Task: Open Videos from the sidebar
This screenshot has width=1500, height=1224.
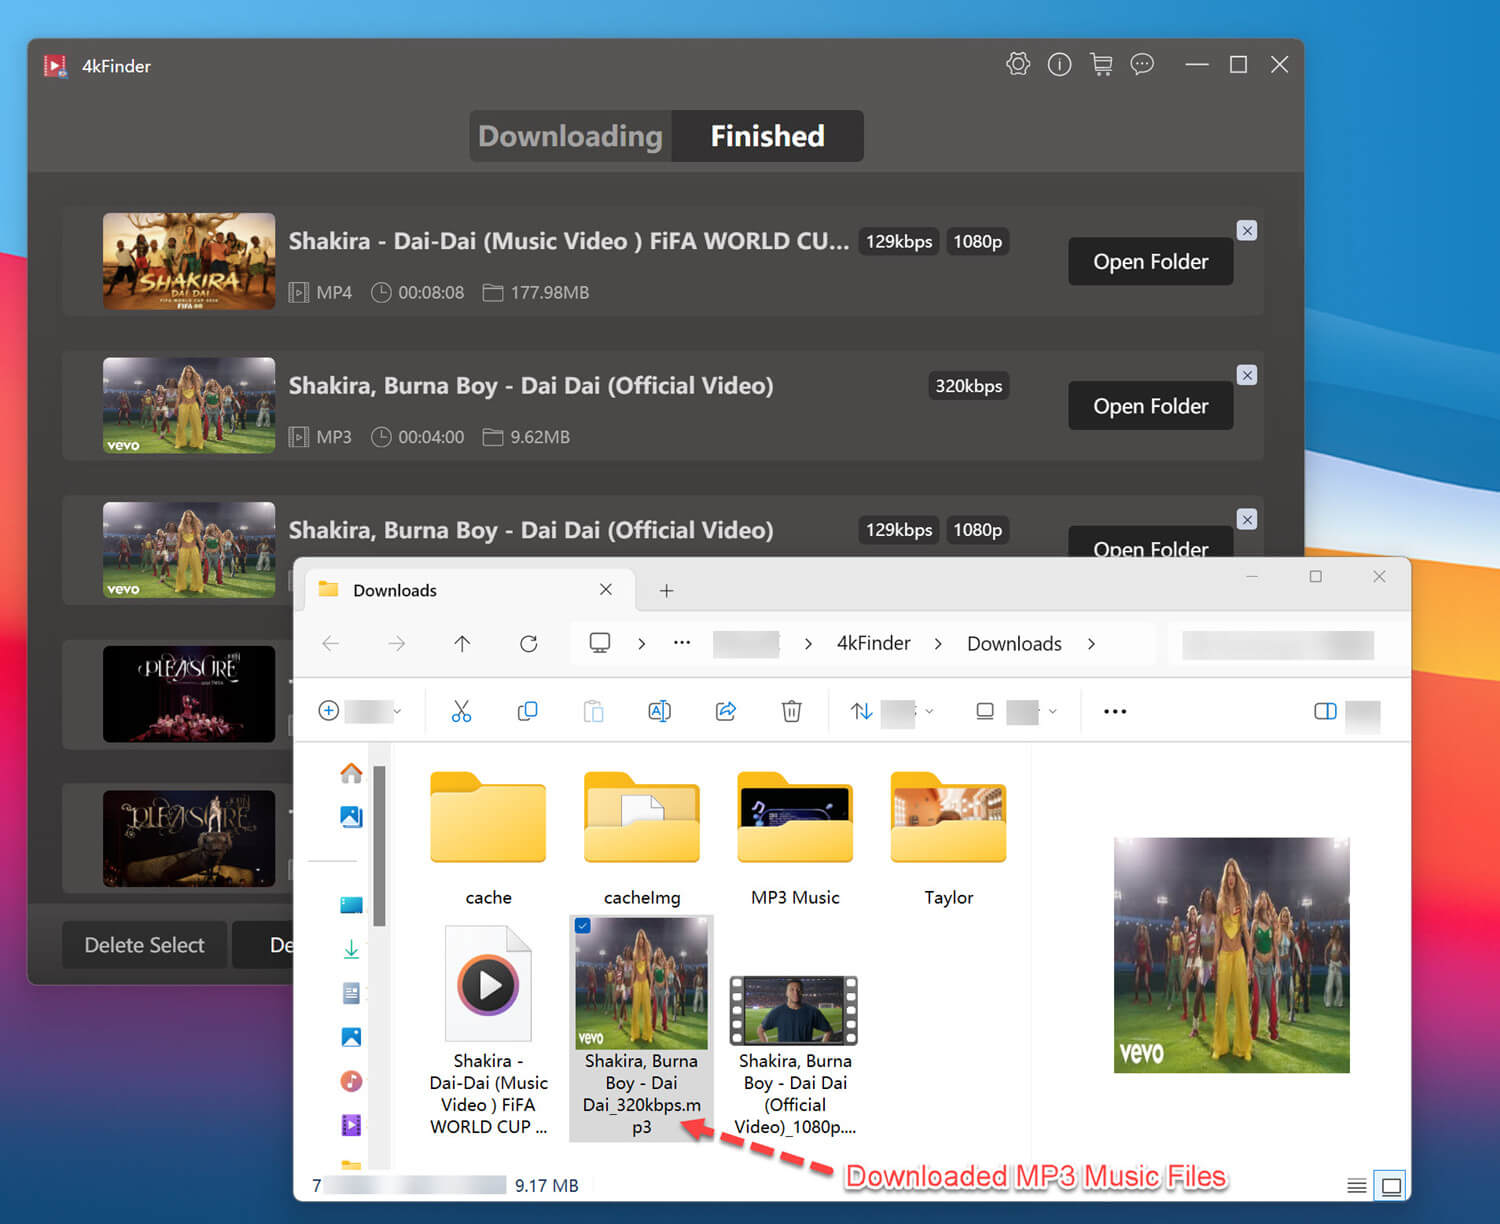Action: click(351, 1125)
